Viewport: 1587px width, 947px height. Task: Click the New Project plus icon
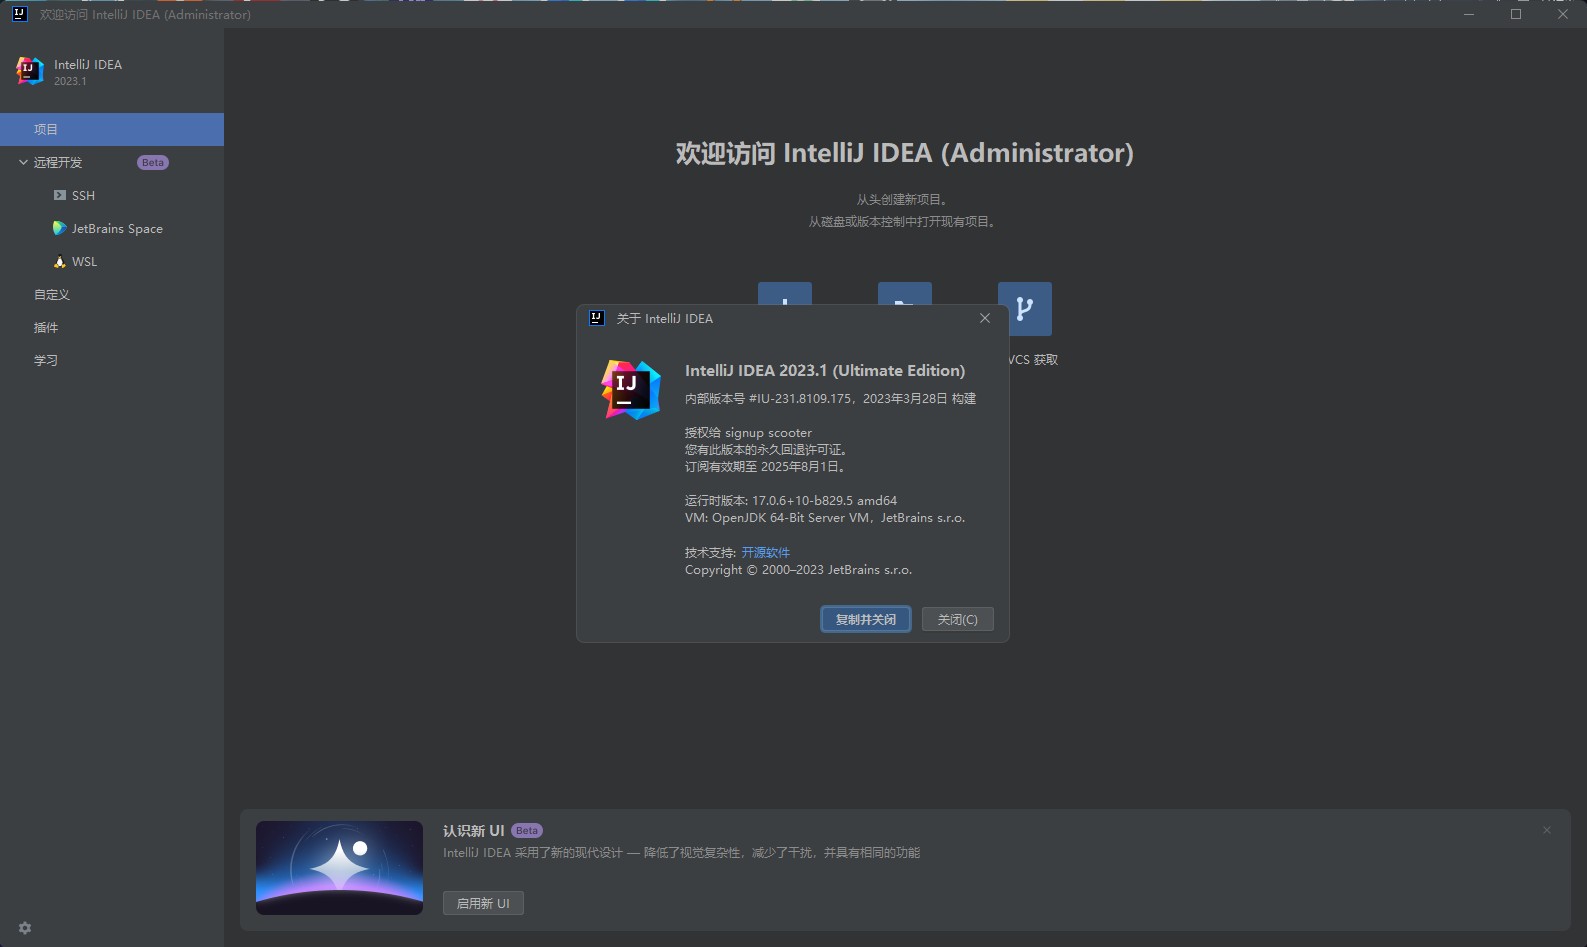(785, 293)
